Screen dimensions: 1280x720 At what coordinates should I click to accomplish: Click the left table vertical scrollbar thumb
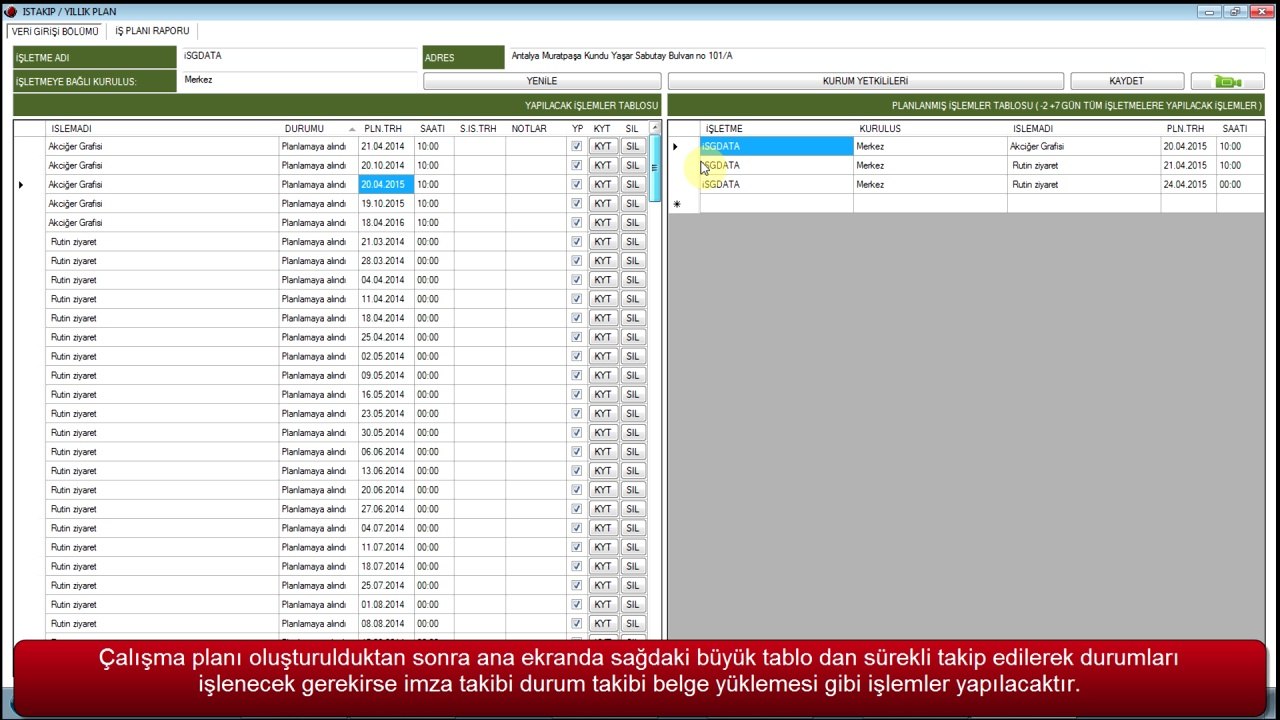pos(655,168)
